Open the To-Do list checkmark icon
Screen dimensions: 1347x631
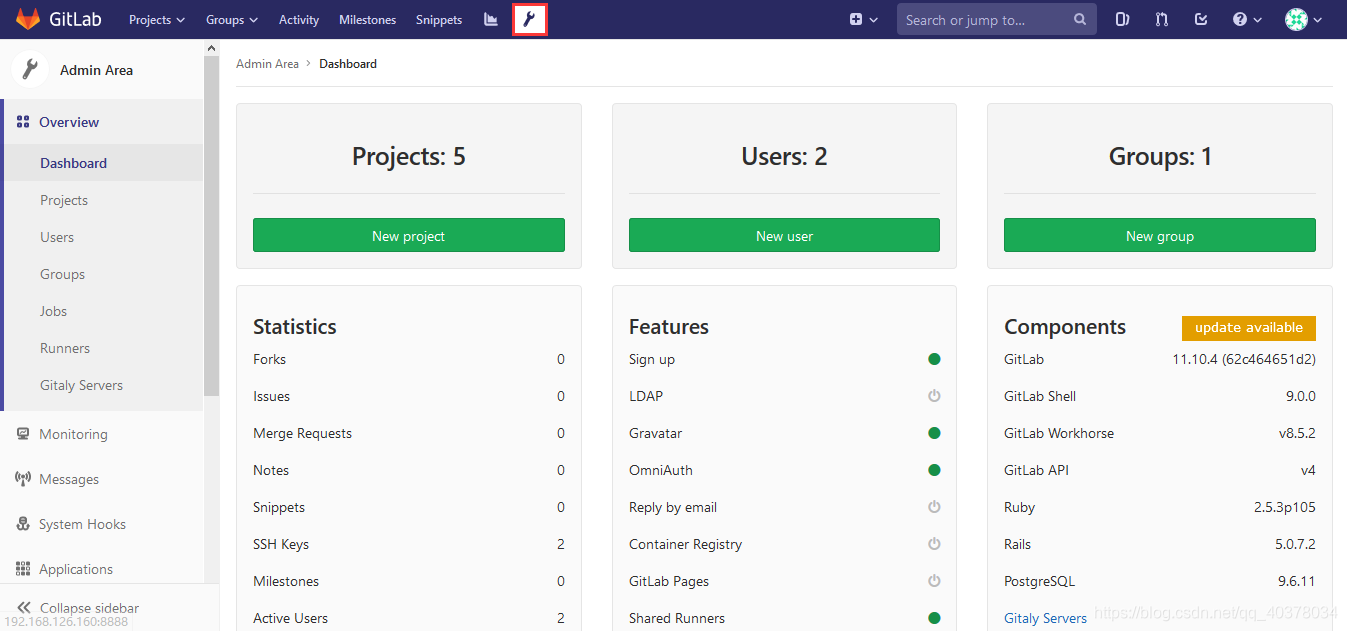click(x=1201, y=19)
